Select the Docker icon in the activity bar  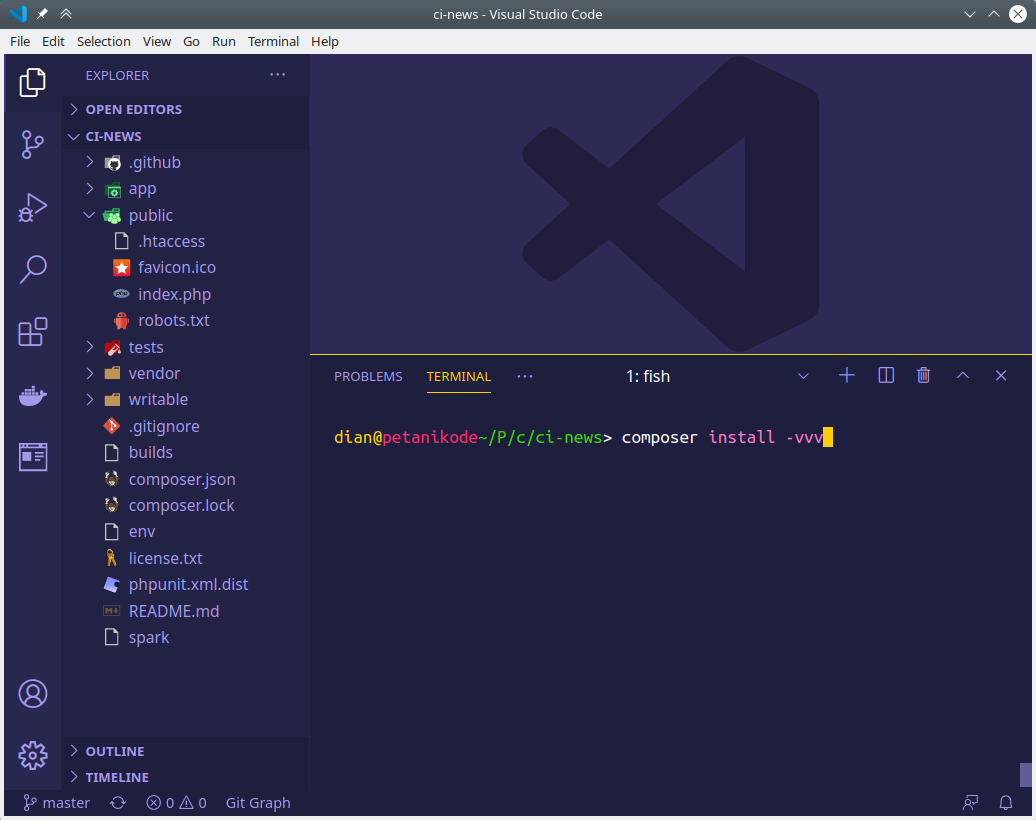point(33,395)
